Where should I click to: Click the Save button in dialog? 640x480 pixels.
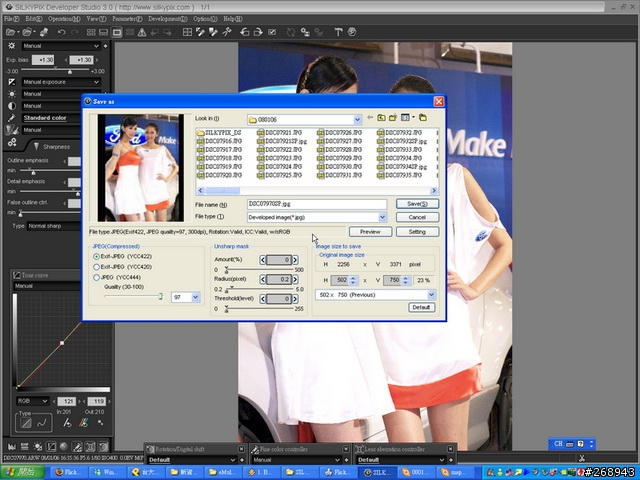[x=417, y=204]
